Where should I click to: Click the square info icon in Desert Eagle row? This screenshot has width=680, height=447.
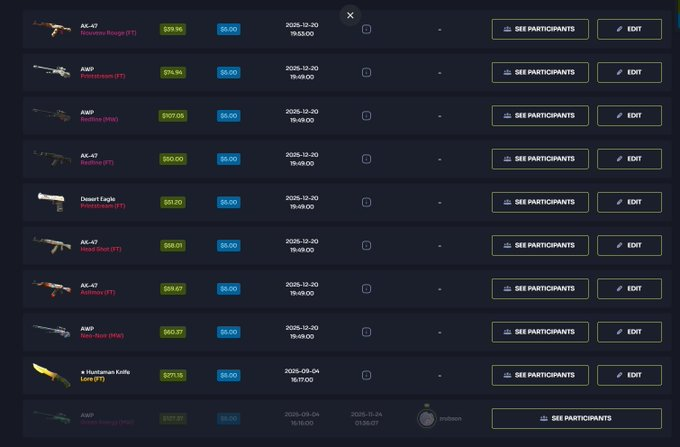click(366, 202)
